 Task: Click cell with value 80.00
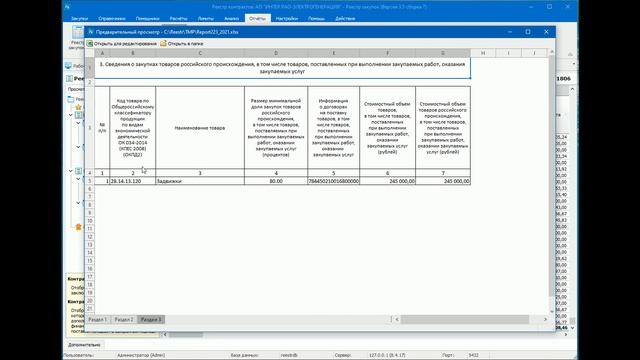point(276,181)
